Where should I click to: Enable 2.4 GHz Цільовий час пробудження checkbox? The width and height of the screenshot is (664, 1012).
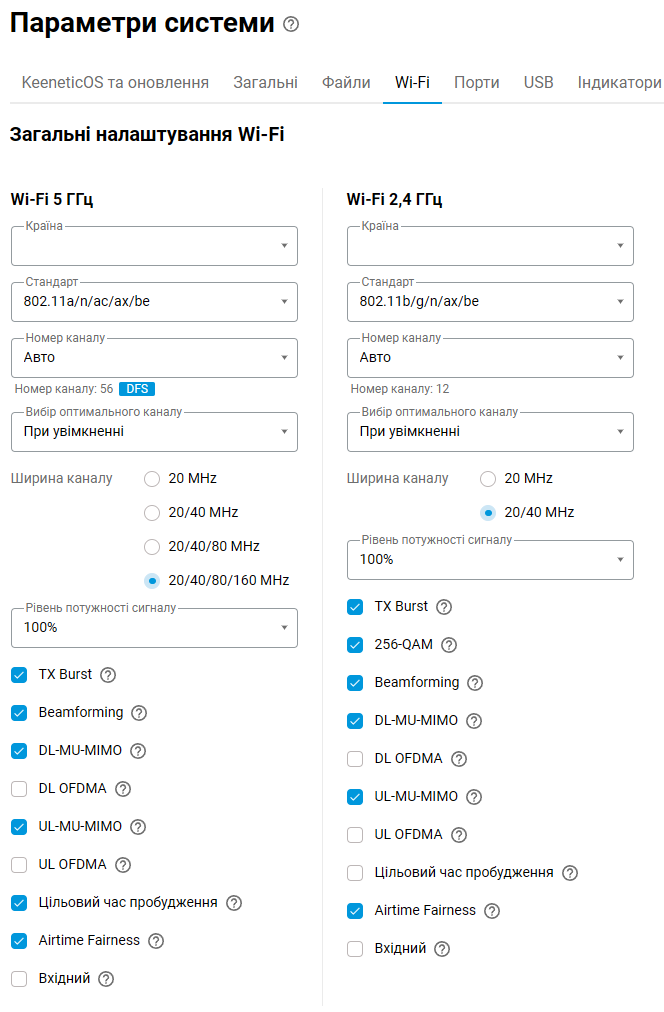[x=355, y=873]
